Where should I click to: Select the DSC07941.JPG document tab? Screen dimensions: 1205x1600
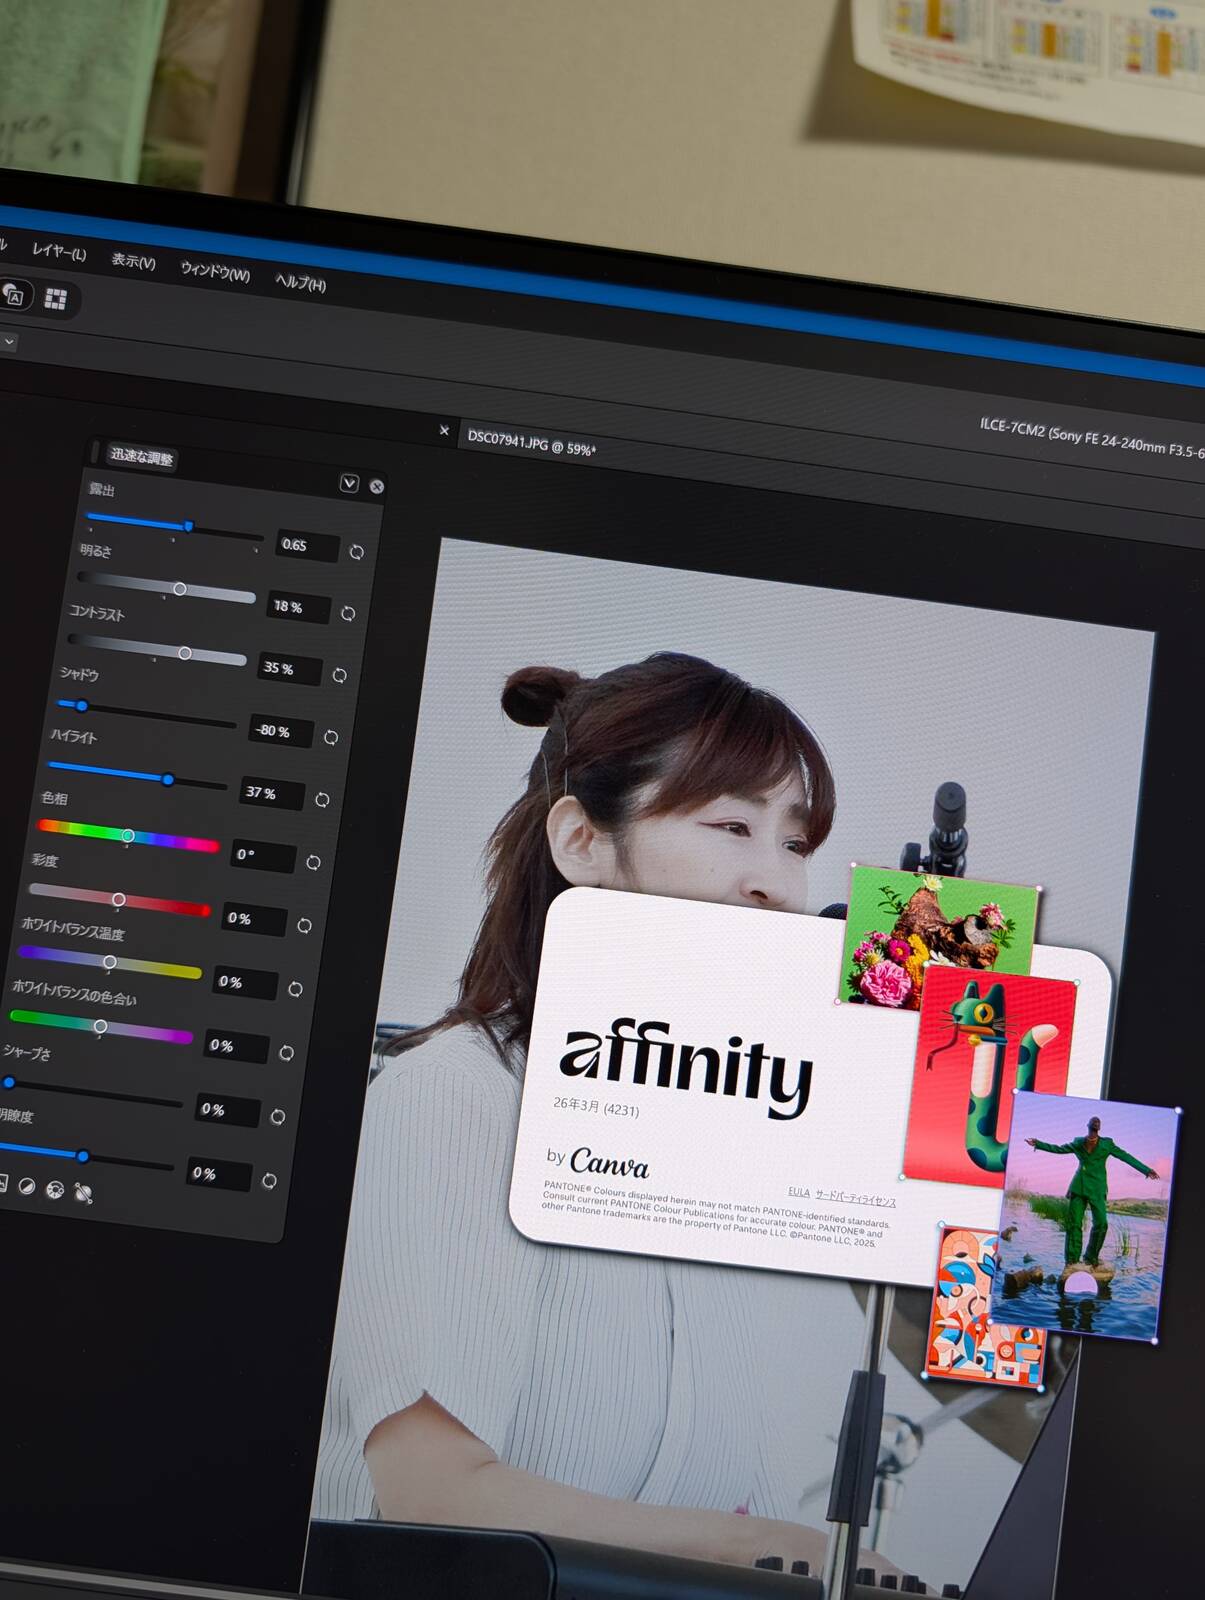tap(531, 443)
